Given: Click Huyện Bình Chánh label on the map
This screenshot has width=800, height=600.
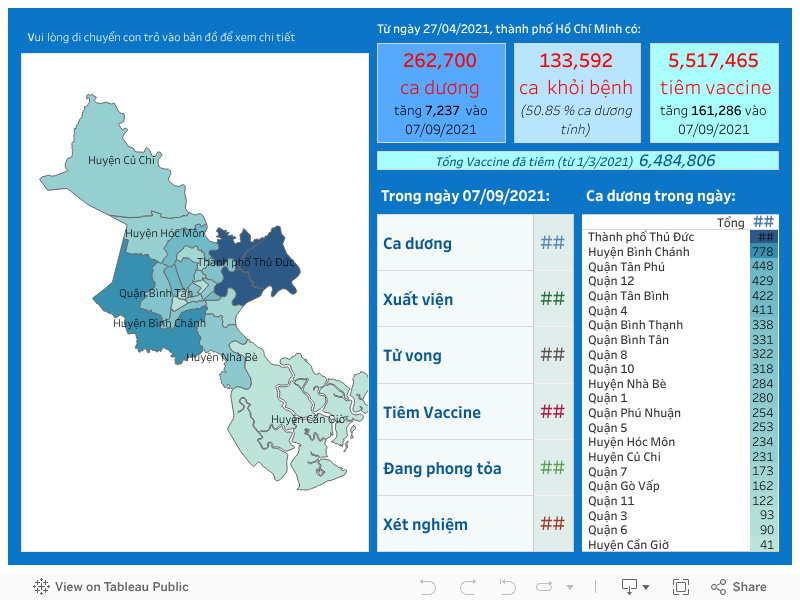Looking at the screenshot, I should pyautogui.click(x=159, y=323).
